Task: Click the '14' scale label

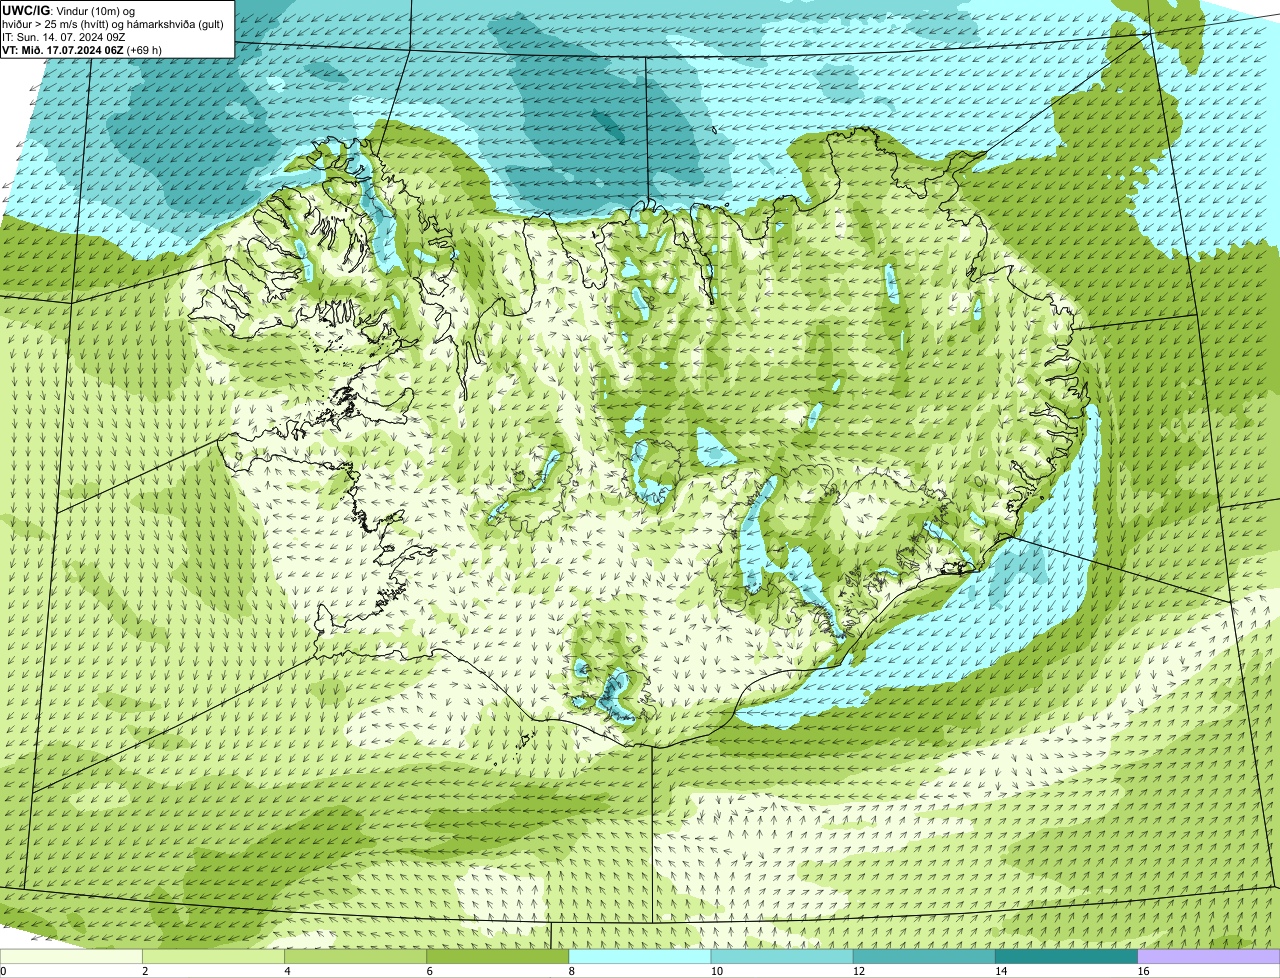Action: pos(1001,971)
